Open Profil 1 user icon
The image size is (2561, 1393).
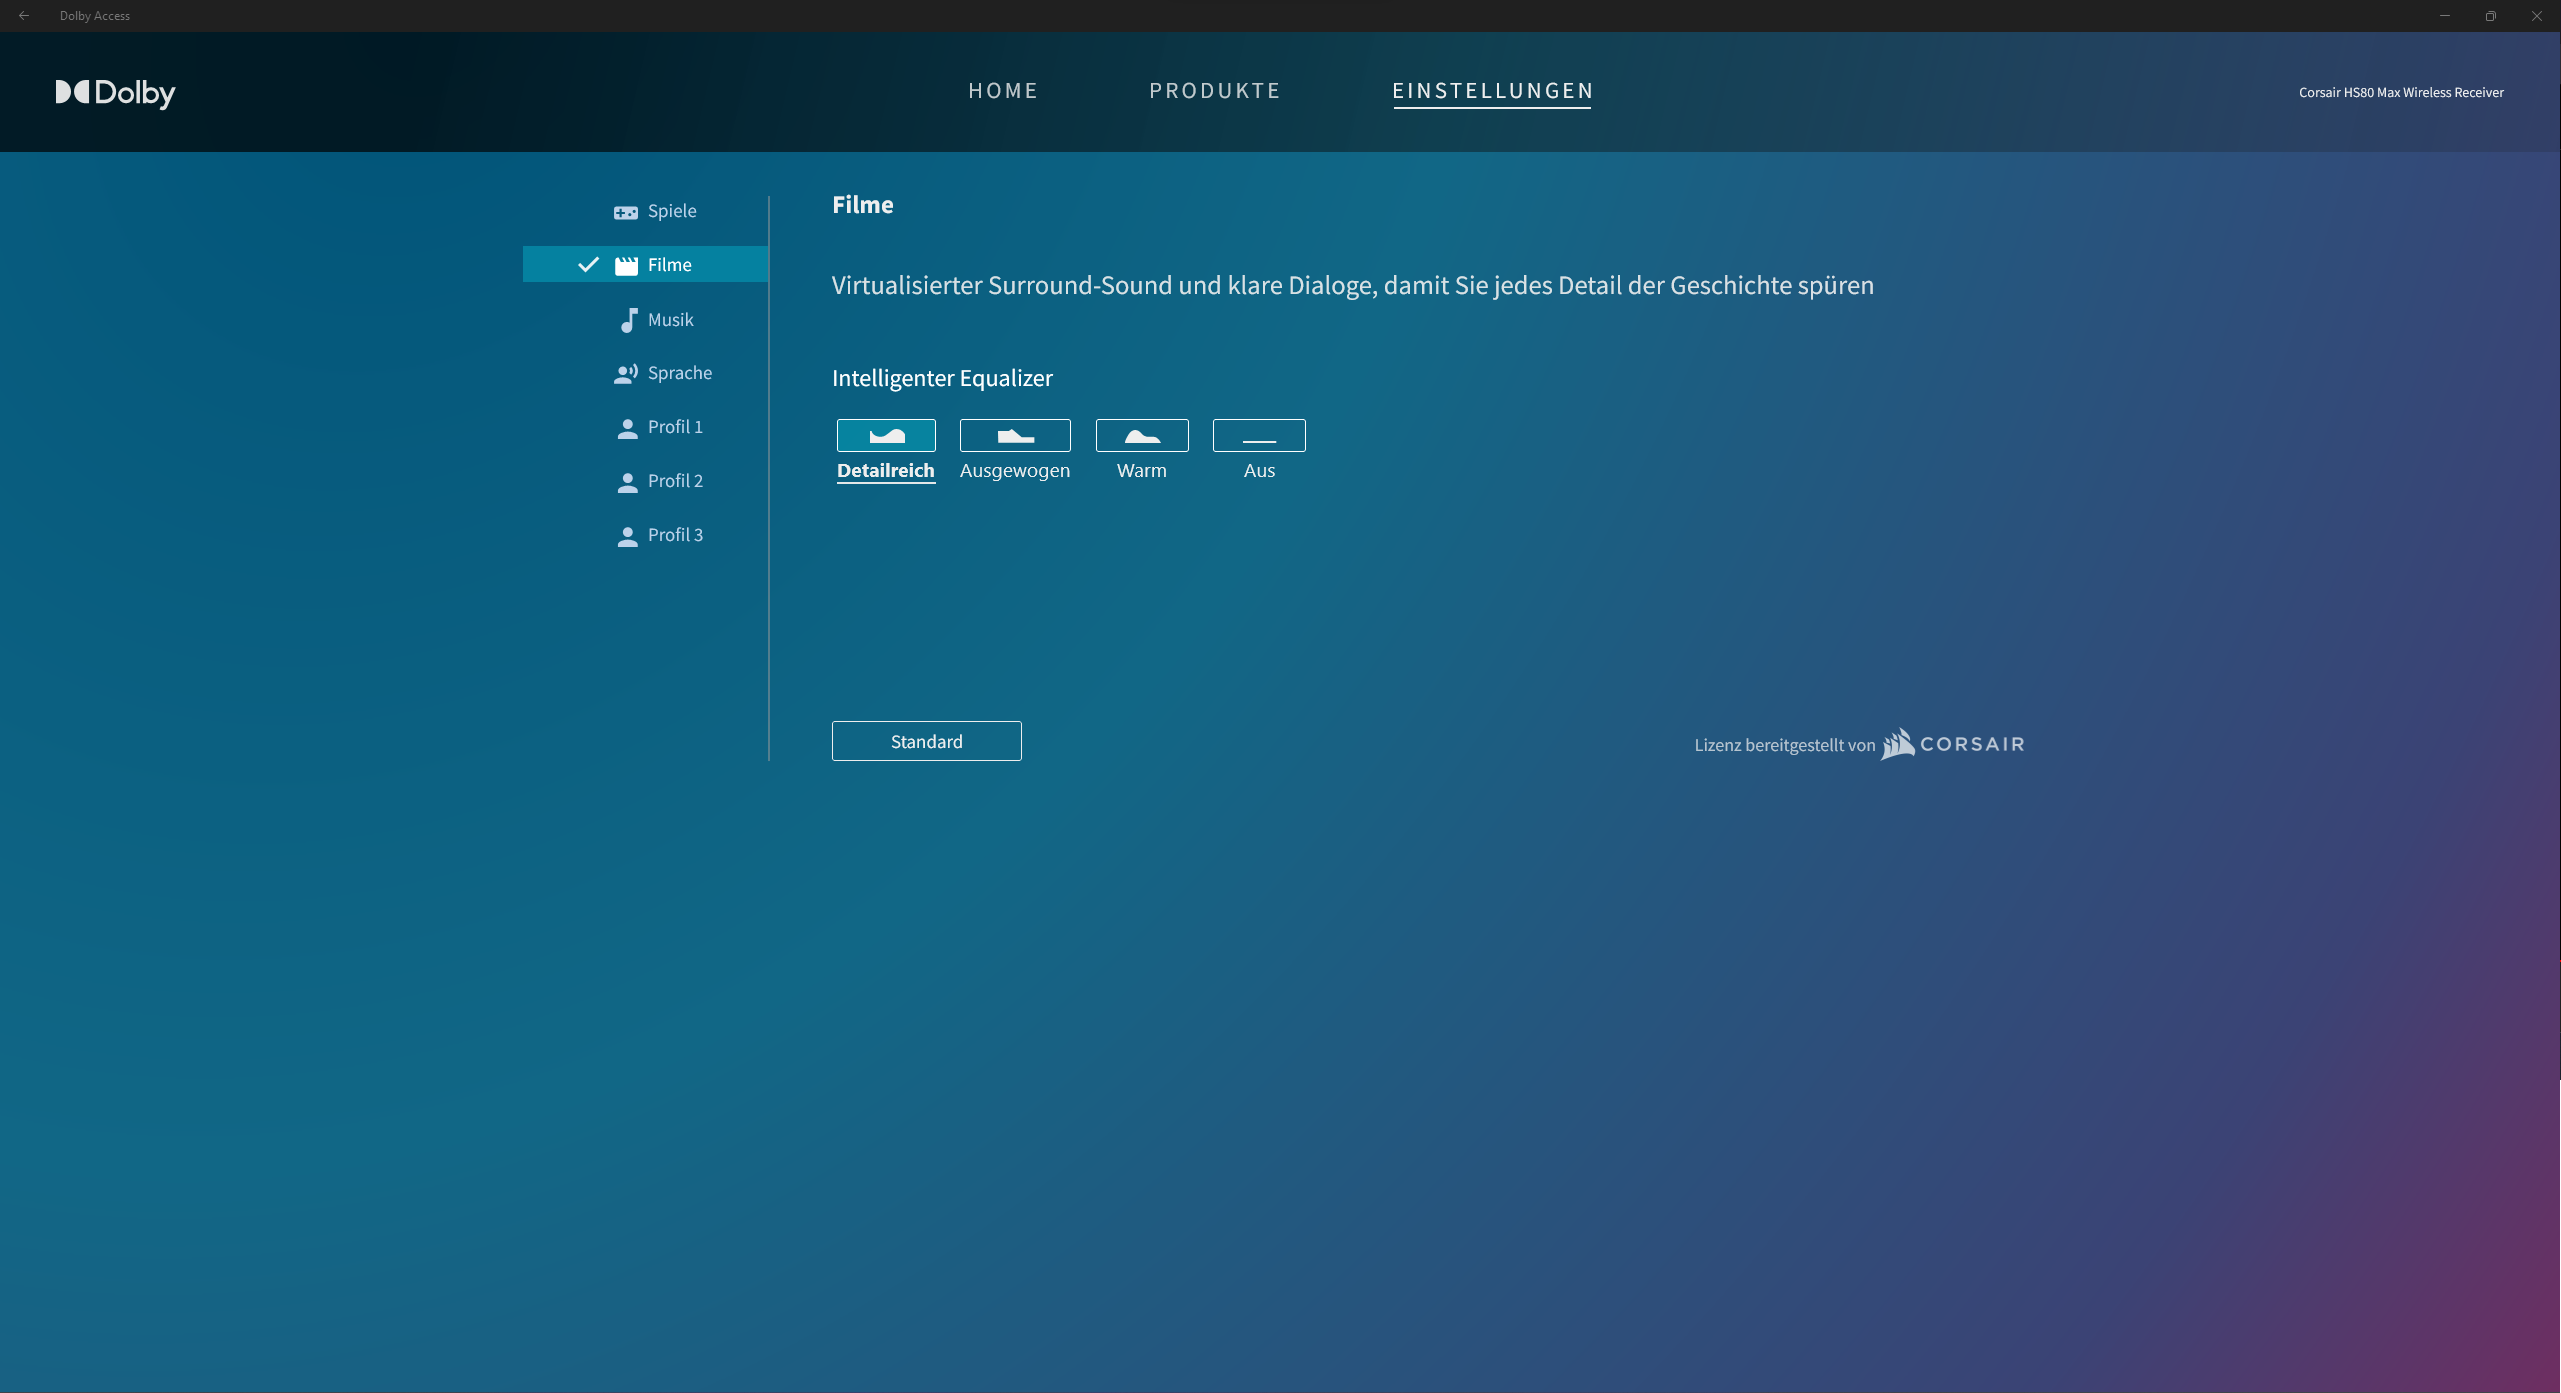627,428
